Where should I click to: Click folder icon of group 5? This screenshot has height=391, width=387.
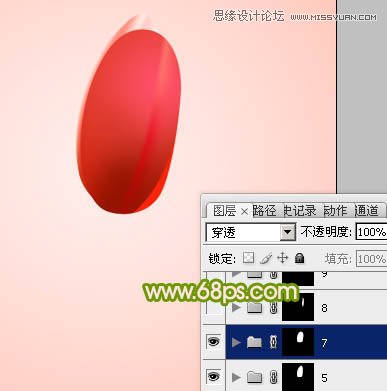click(254, 377)
